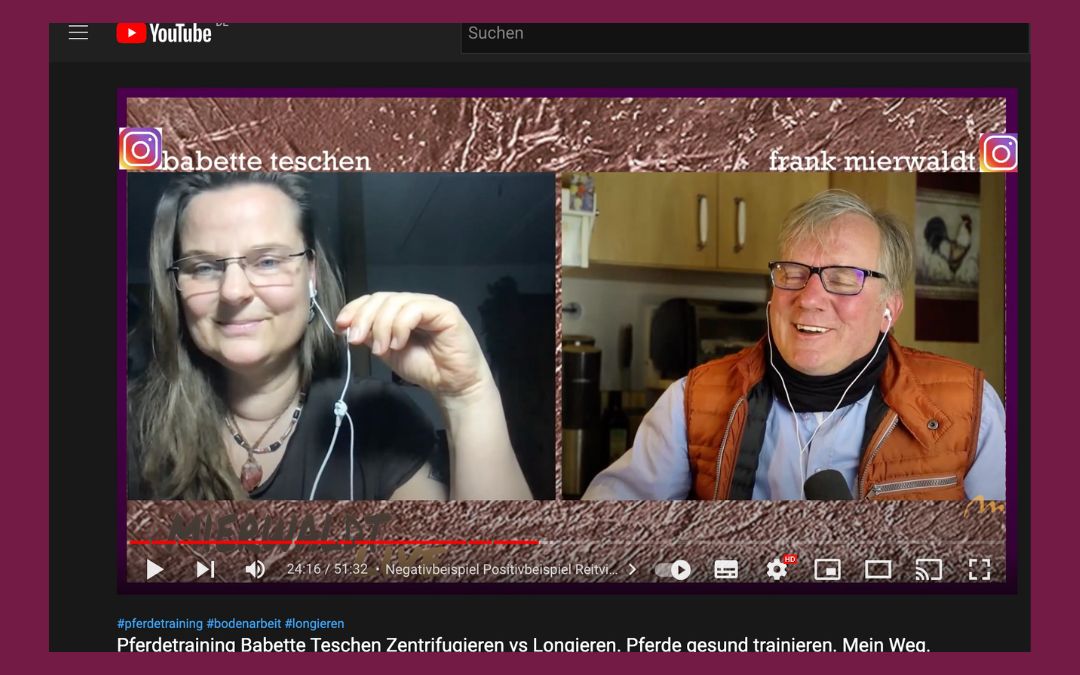Image resolution: width=1080 pixels, height=675 pixels.
Task: Play the video
Action: click(155, 570)
